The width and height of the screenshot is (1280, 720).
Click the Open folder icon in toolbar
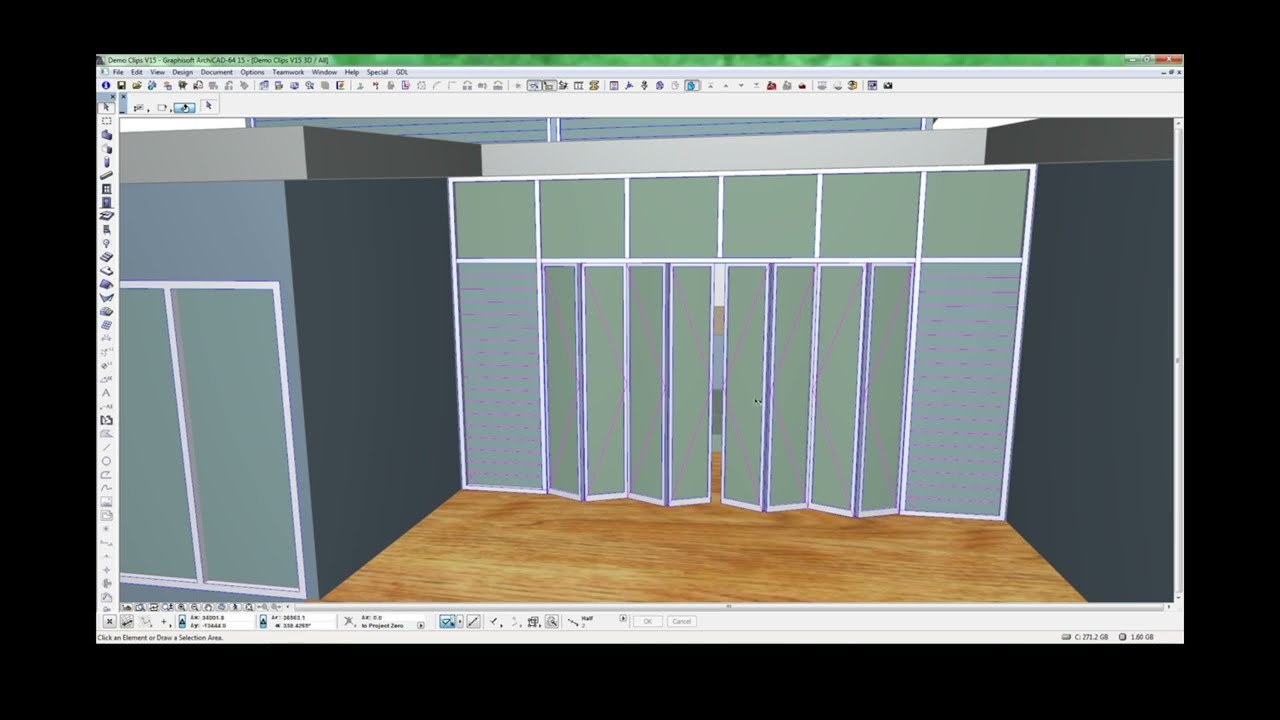[137, 85]
